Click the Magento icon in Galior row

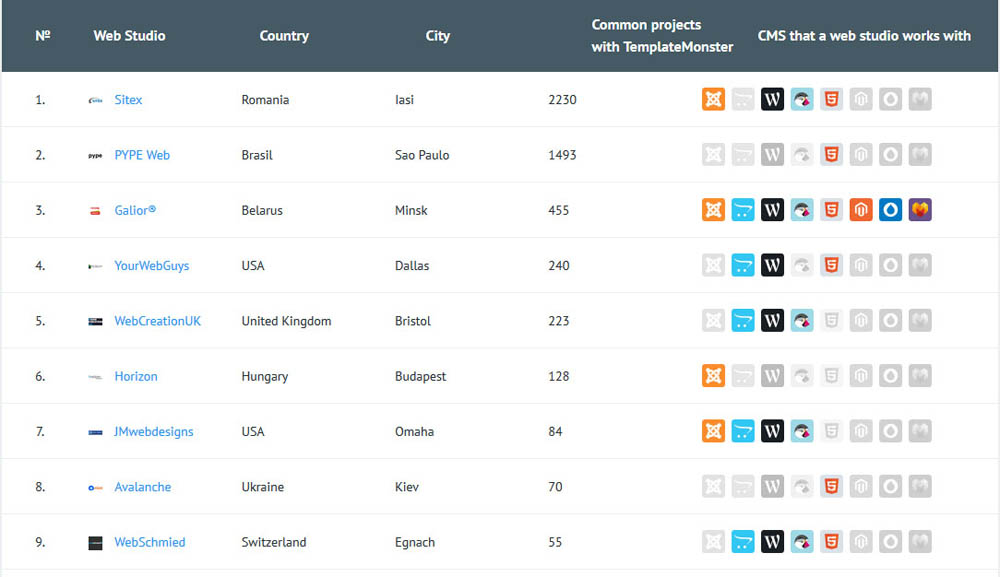pyautogui.click(x=861, y=210)
